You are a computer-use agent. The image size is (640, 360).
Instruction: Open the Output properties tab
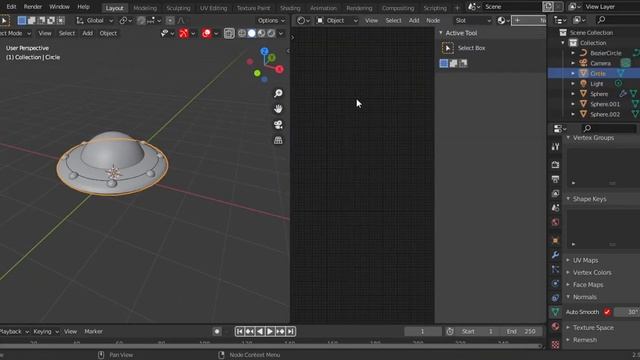pos(555,179)
